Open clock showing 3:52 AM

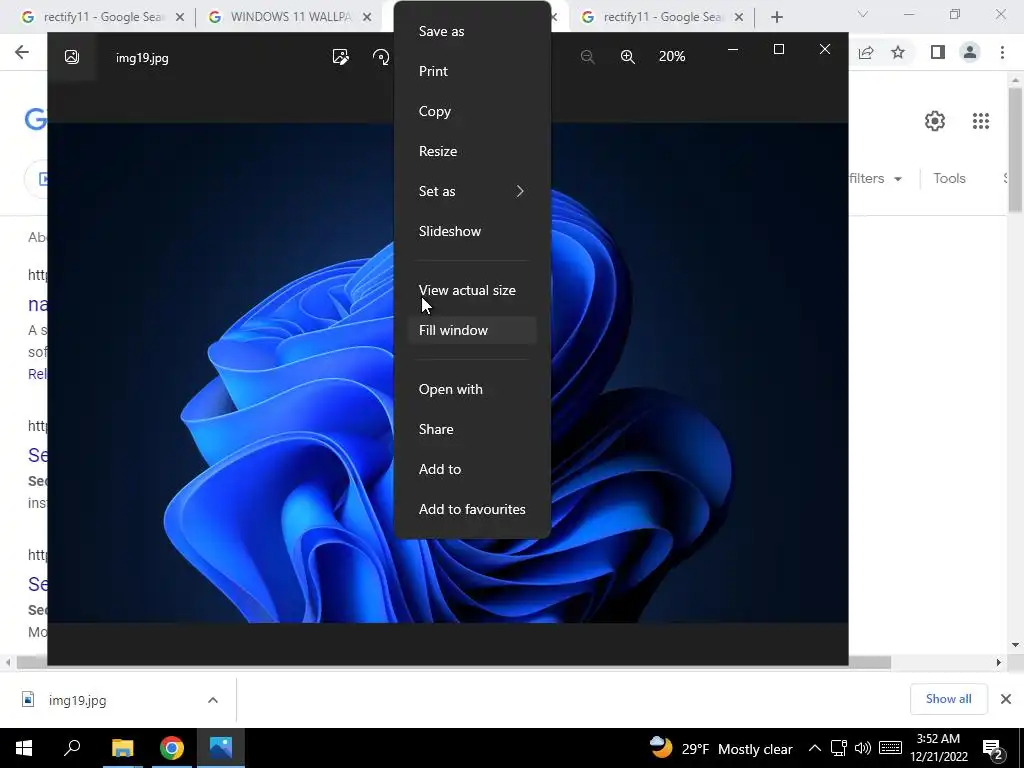click(938, 748)
